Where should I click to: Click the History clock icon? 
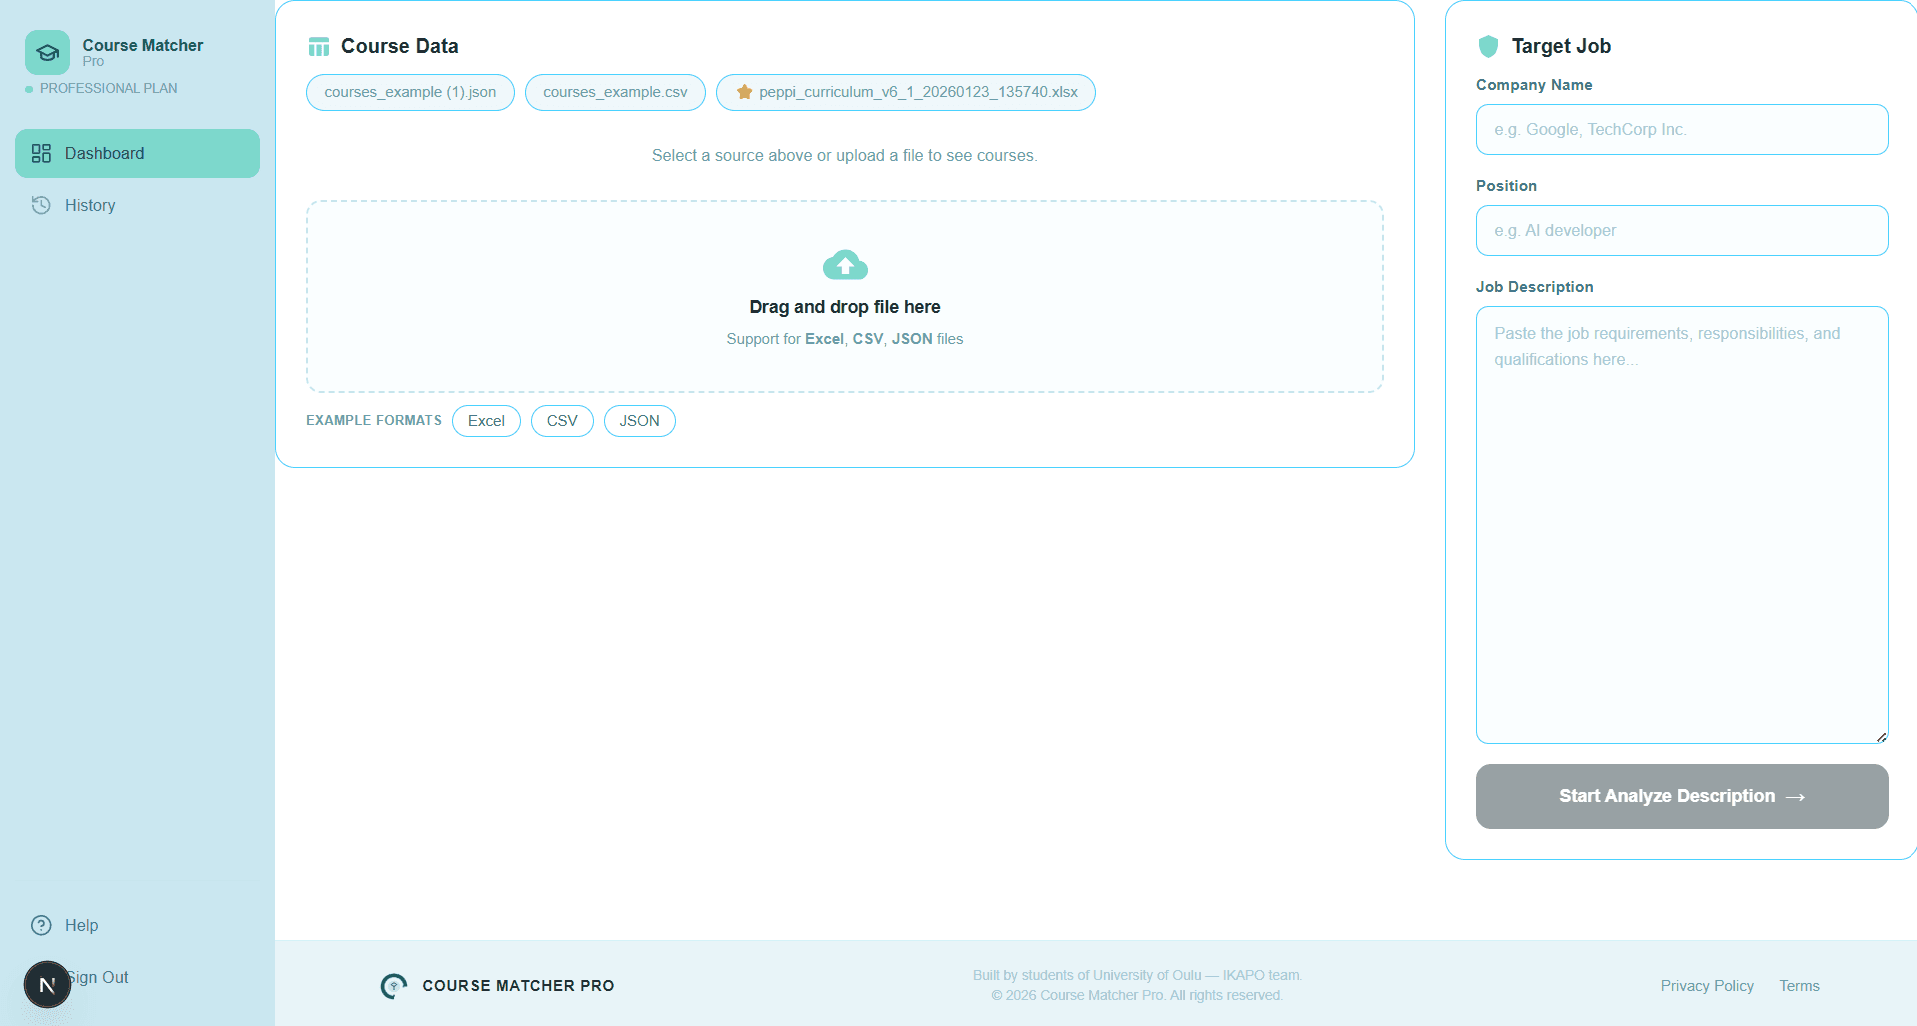click(41, 205)
